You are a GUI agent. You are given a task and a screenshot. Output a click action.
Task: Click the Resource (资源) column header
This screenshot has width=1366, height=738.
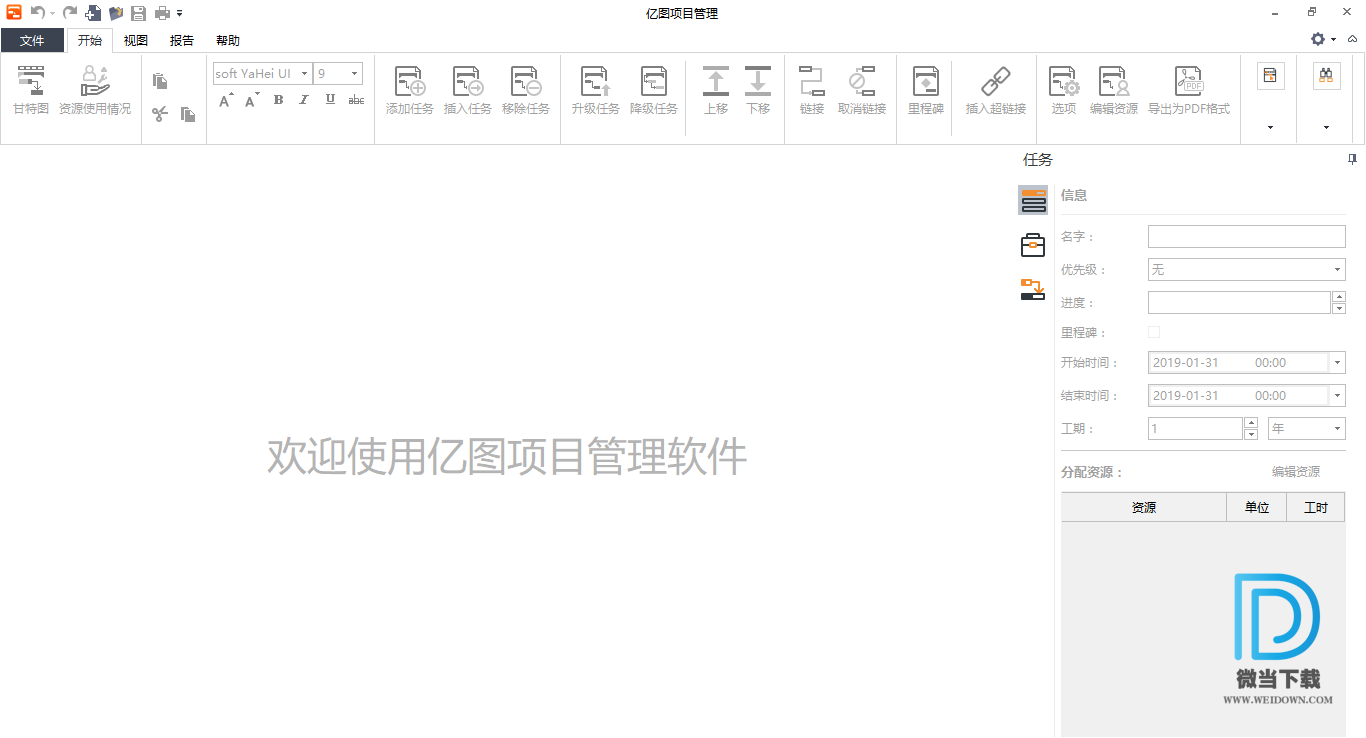[1144, 508]
